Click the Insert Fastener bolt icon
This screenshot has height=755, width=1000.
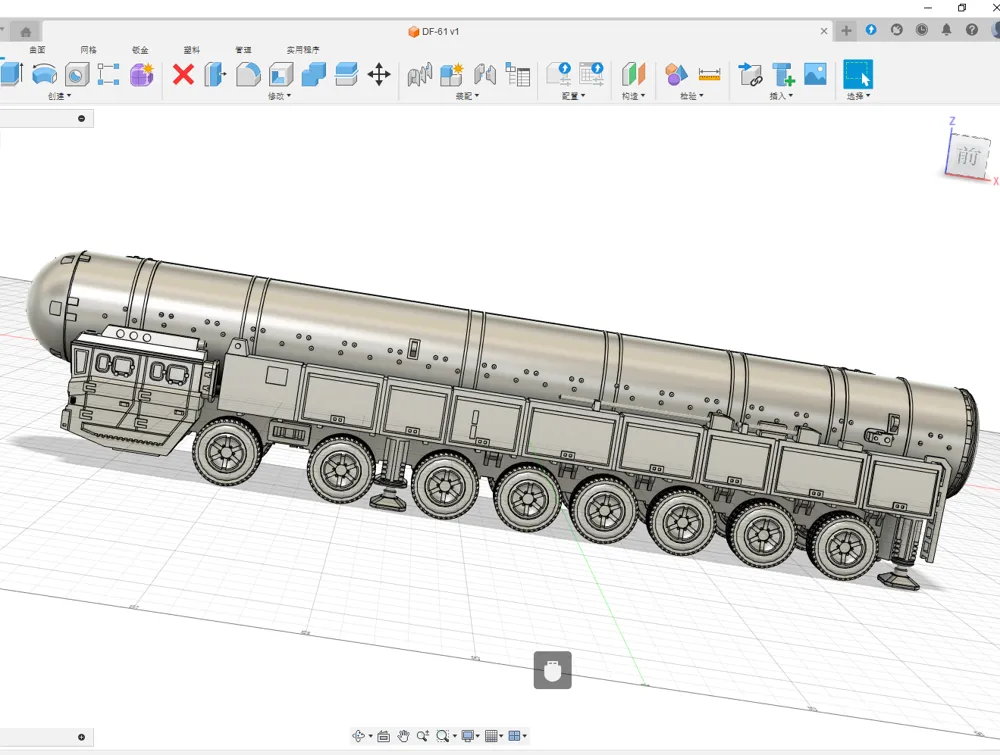783,75
